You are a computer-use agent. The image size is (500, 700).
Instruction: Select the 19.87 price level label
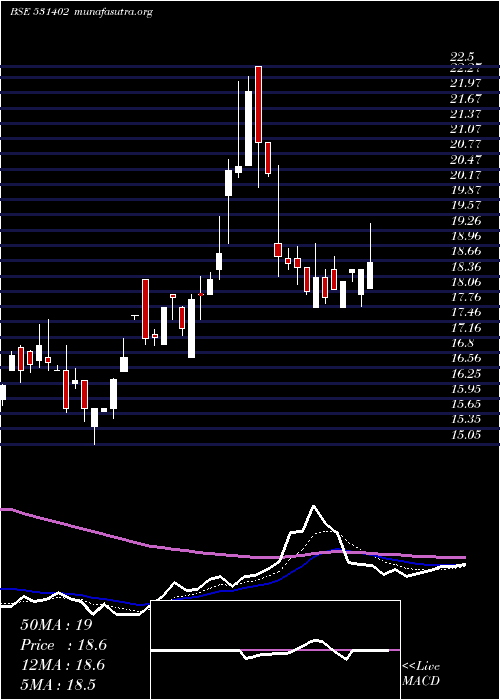(x=466, y=190)
